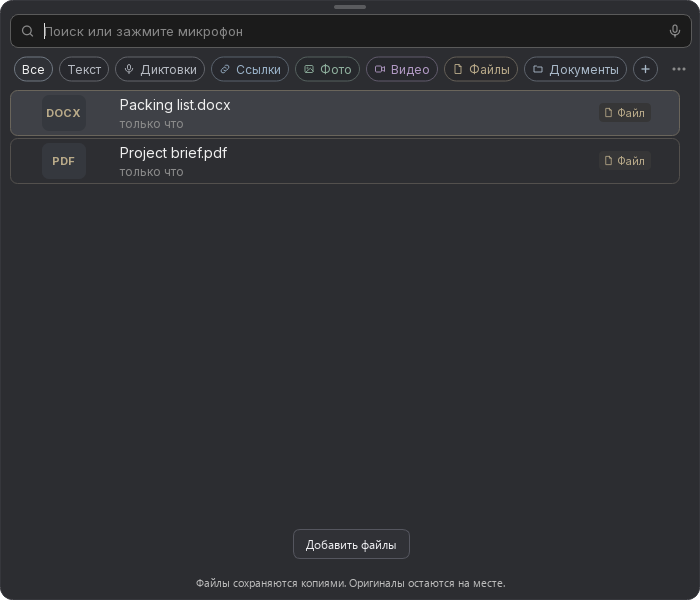Show only Видео items

click(402, 69)
